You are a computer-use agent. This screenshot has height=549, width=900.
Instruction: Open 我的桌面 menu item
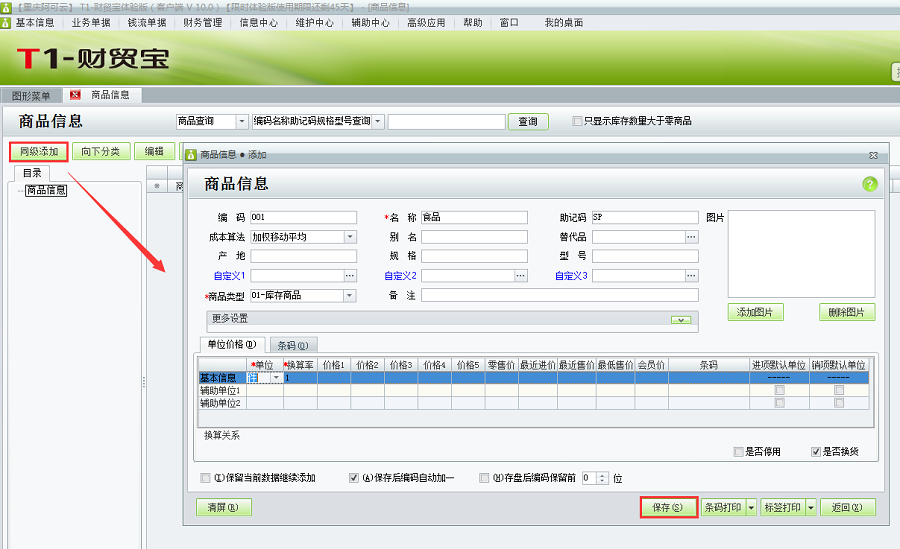[x=564, y=22]
